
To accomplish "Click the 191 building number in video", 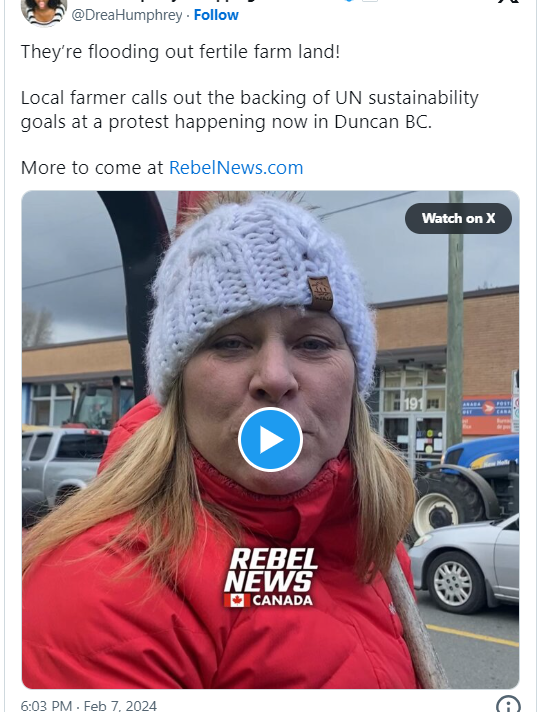I will (x=414, y=404).
